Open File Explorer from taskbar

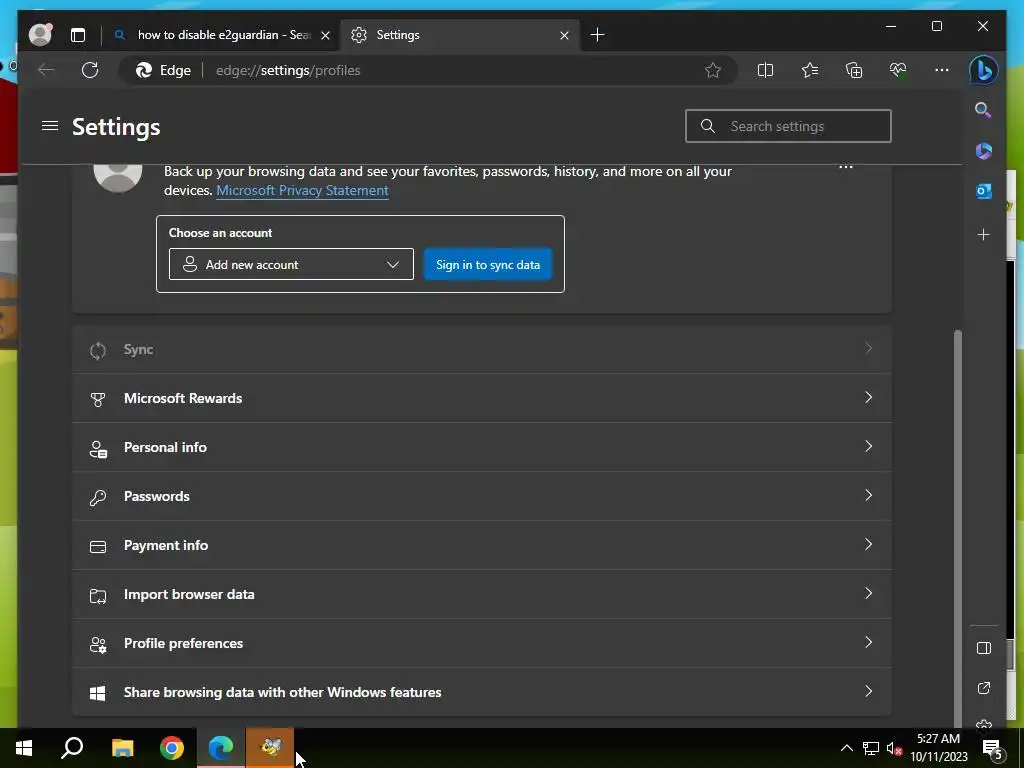pyautogui.click(x=122, y=748)
